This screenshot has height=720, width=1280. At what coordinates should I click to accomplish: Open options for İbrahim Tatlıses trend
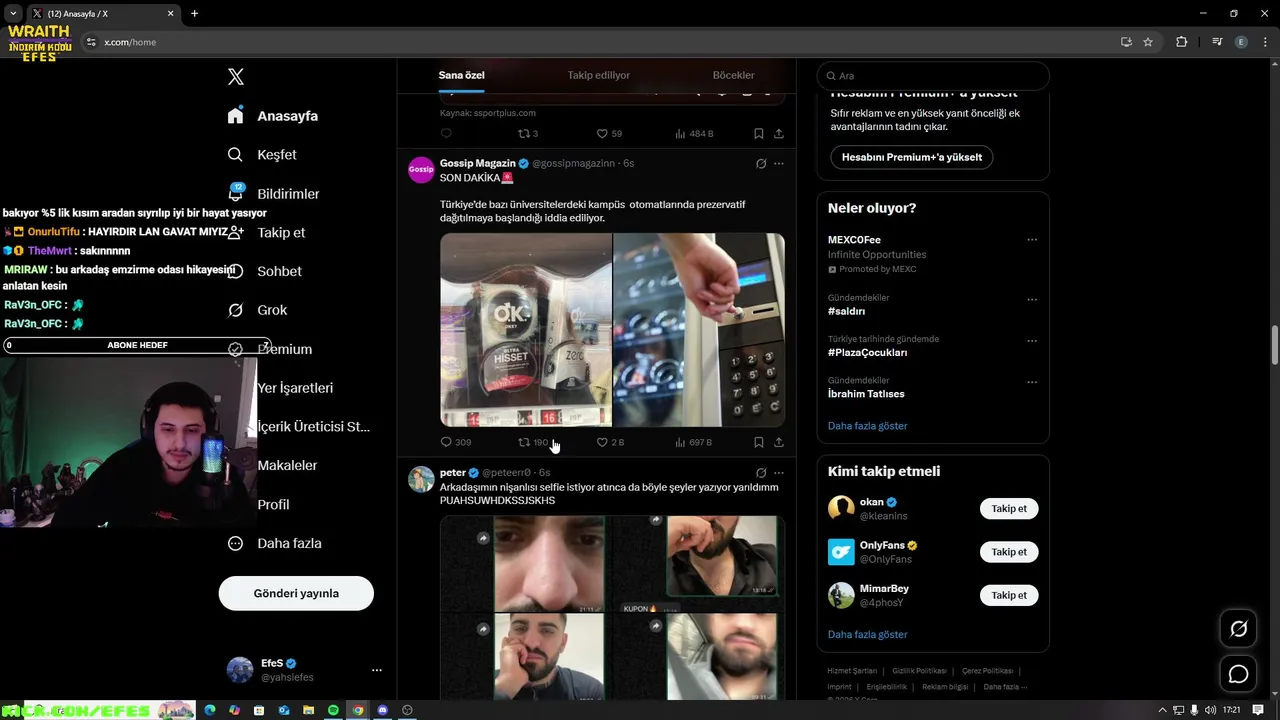click(1032, 382)
